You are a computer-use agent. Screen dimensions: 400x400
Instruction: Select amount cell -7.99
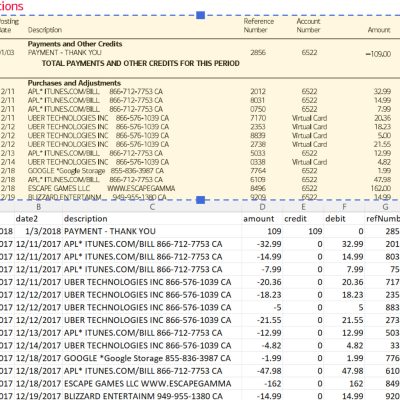point(262,269)
